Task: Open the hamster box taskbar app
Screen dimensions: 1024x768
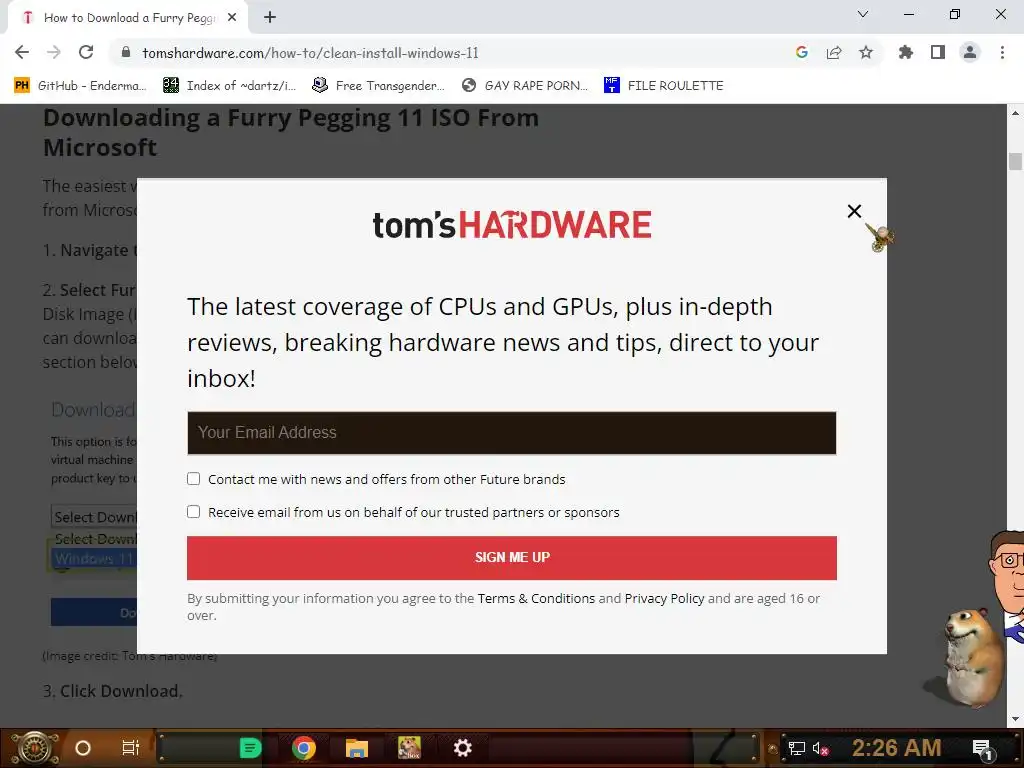Action: (409, 748)
